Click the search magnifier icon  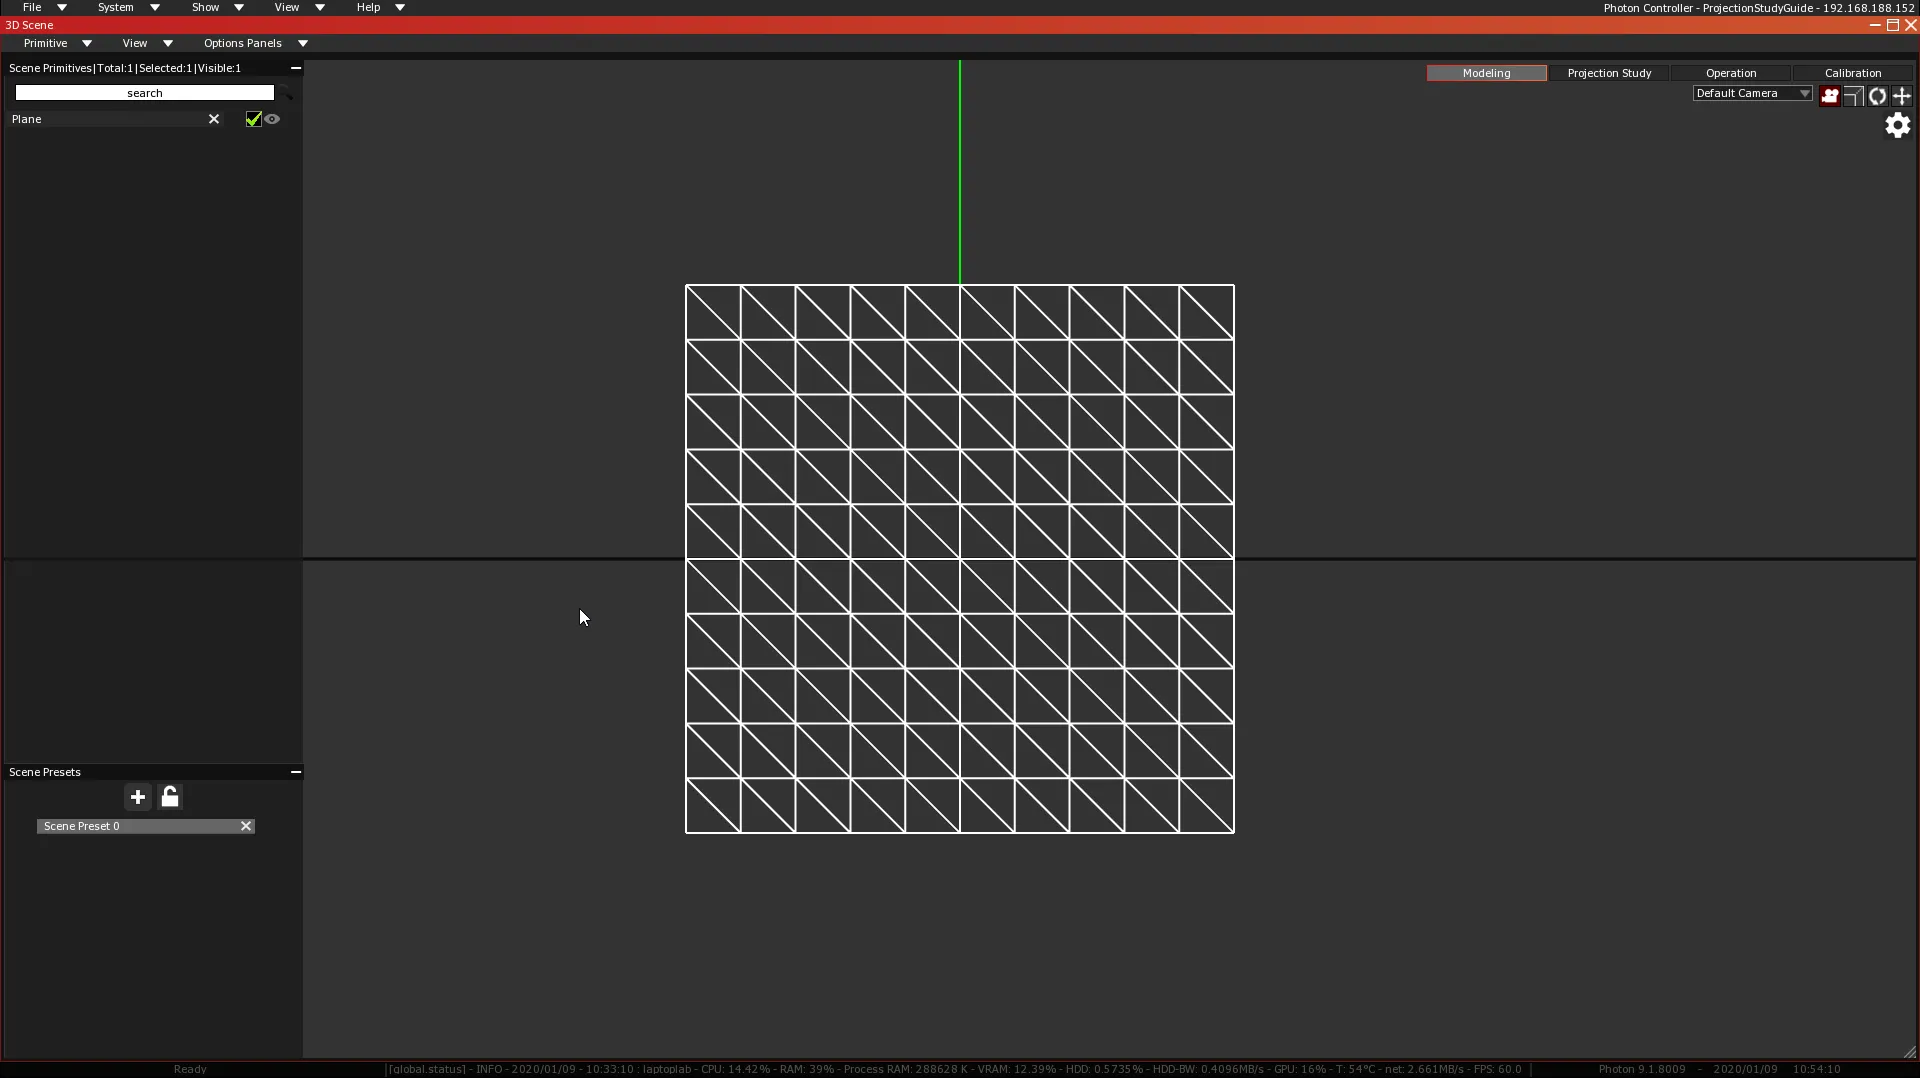point(286,93)
